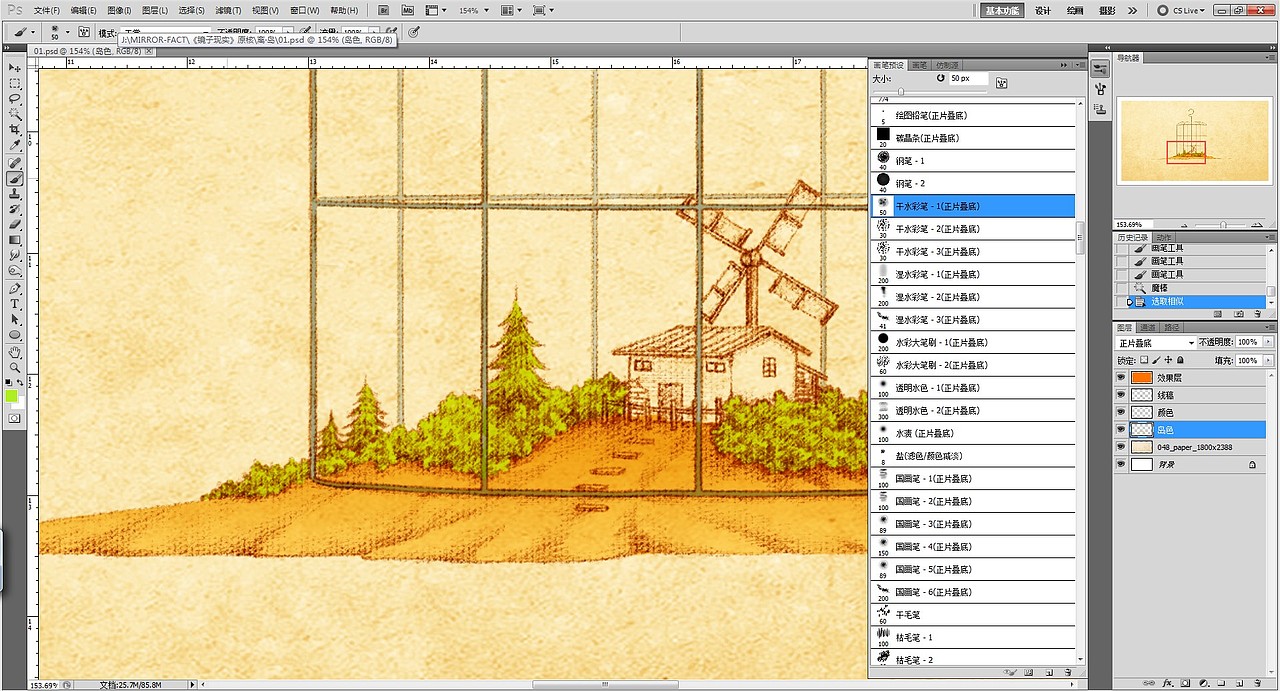Select the Eyedropper tool
1280x691 pixels.
tap(15, 146)
